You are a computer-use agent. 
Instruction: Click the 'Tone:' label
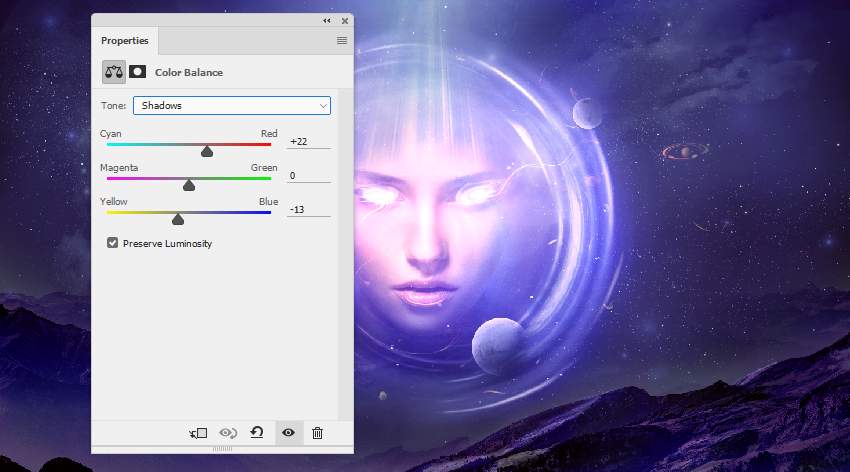pos(113,106)
